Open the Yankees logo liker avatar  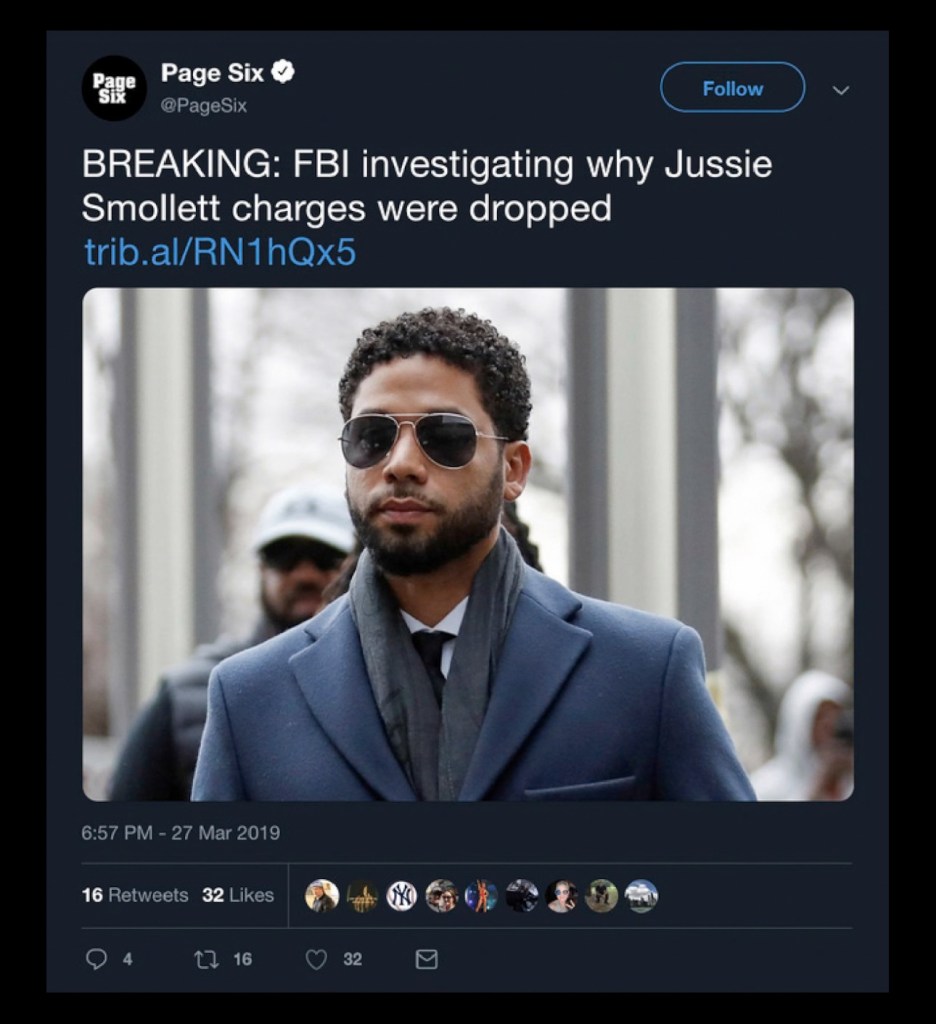(x=401, y=896)
